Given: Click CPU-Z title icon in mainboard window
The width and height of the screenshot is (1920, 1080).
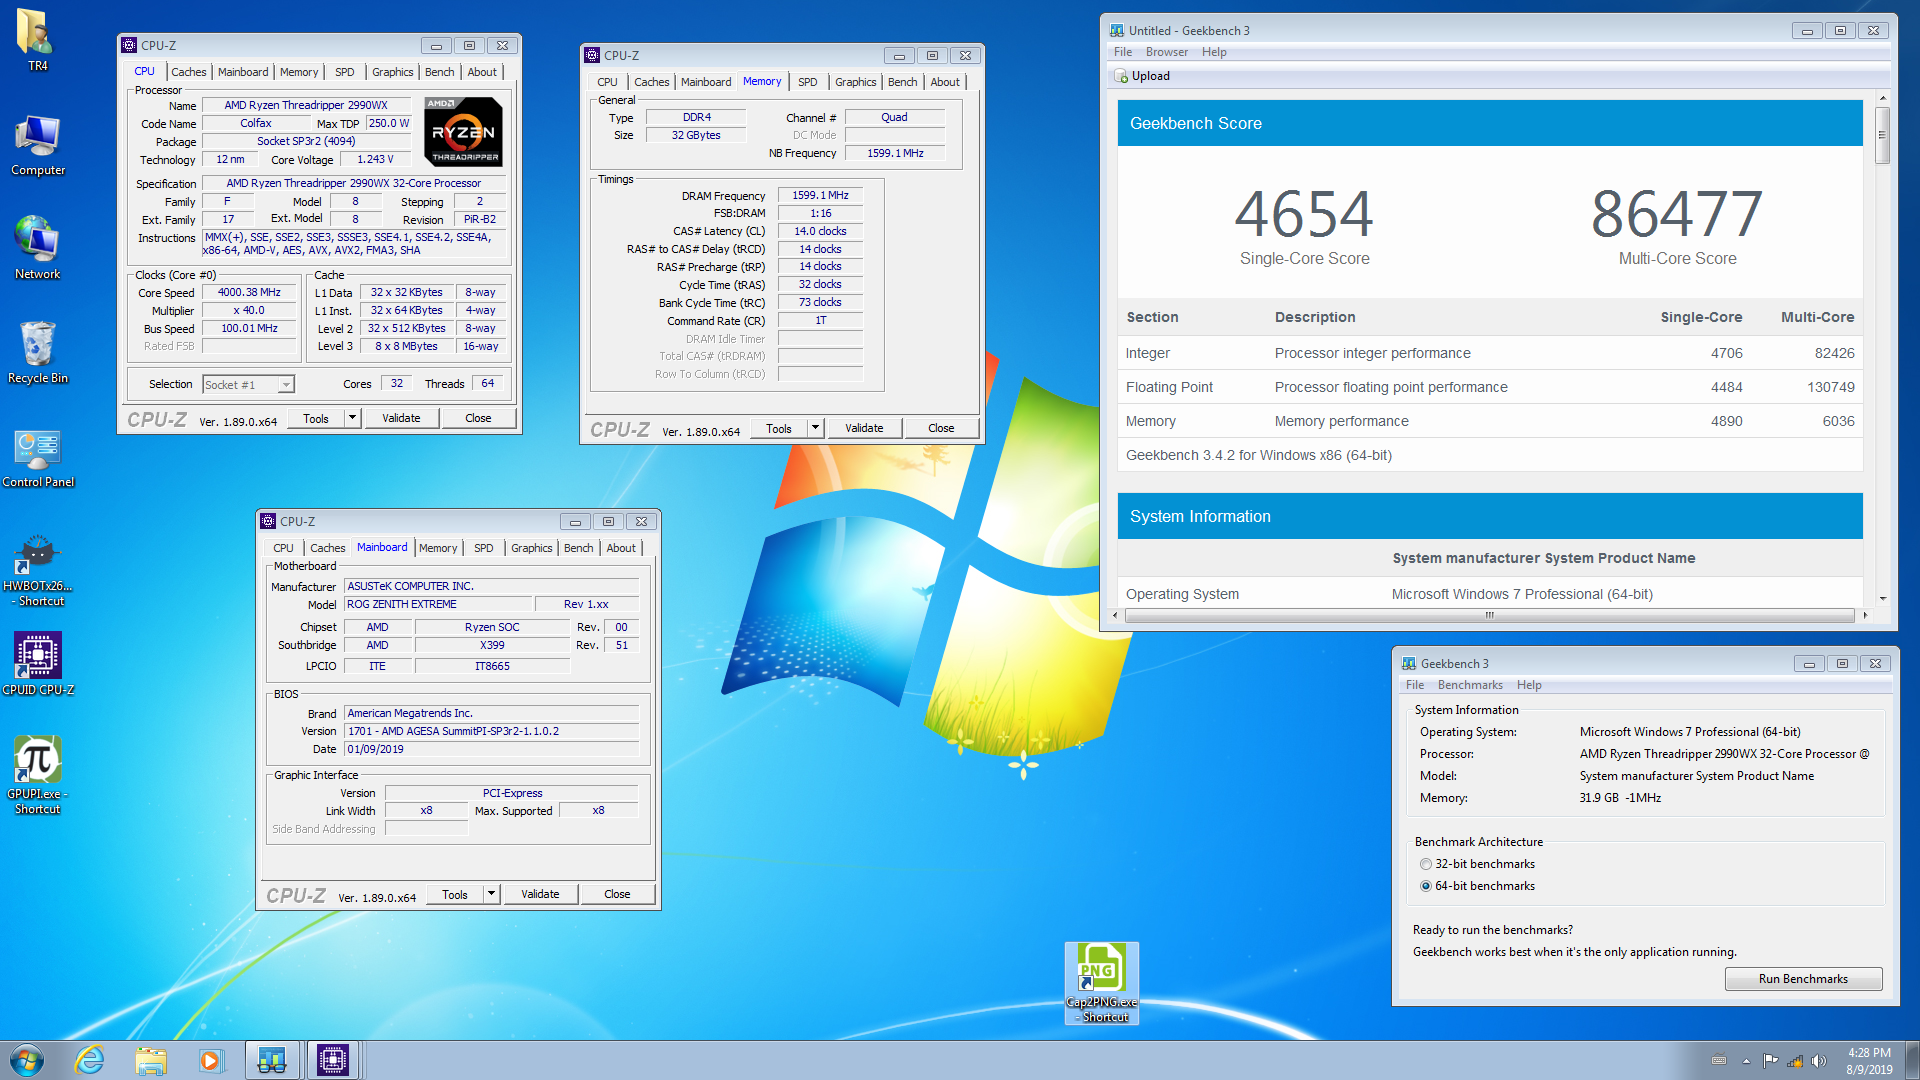Looking at the screenshot, I should point(268,521).
